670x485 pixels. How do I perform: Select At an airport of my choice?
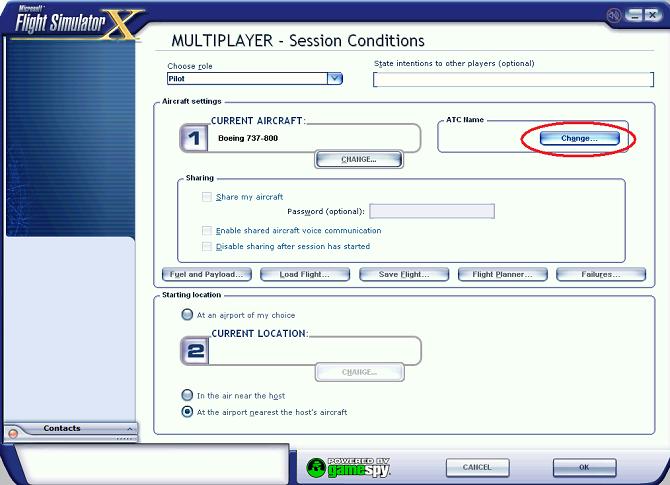coord(187,315)
